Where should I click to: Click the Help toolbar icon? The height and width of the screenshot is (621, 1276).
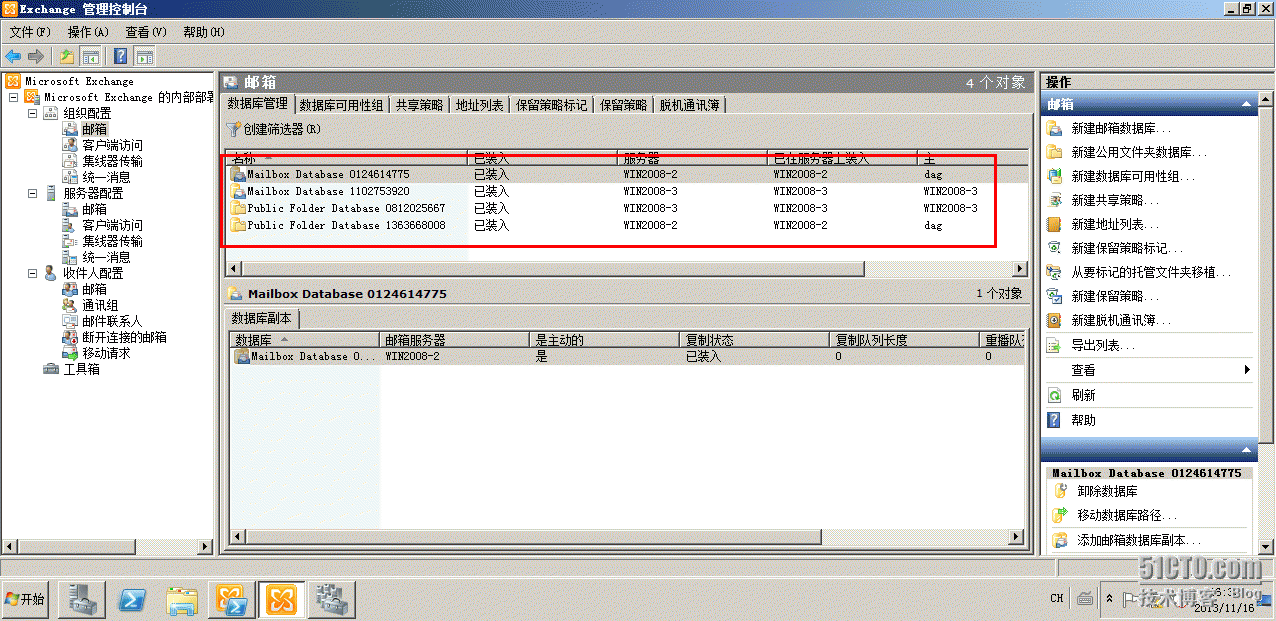pyautogui.click(x=120, y=56)
